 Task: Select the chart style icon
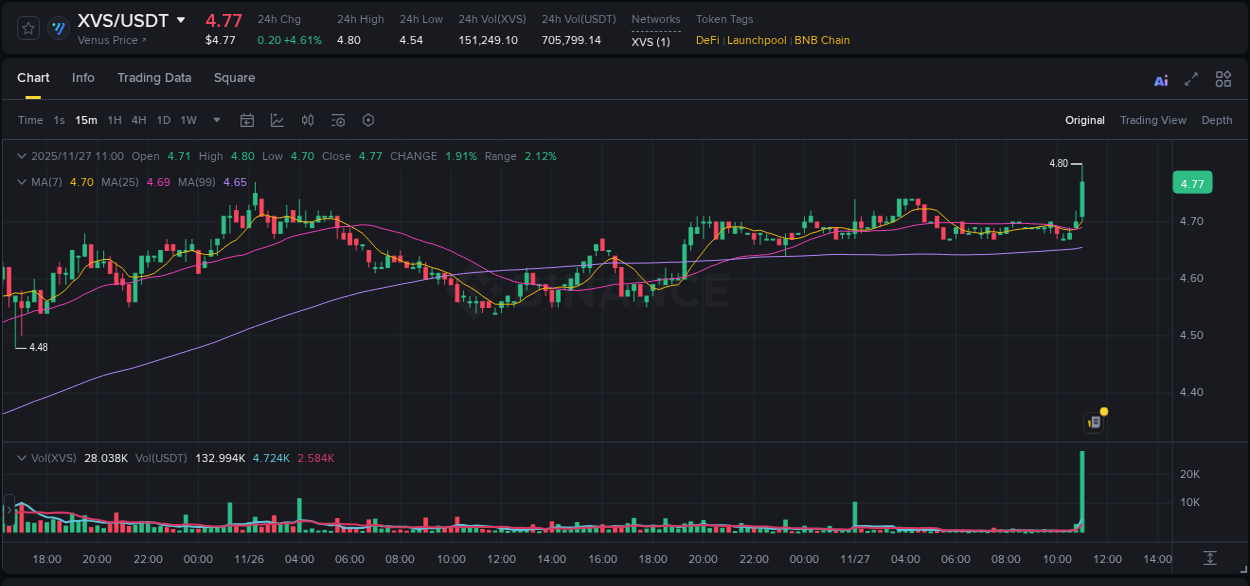coord(277,120)
